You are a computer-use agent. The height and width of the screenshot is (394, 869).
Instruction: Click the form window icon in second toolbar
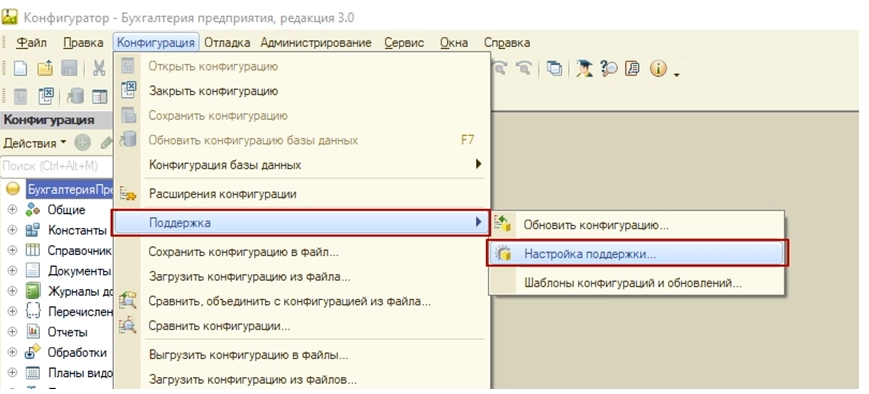[100, 96]
